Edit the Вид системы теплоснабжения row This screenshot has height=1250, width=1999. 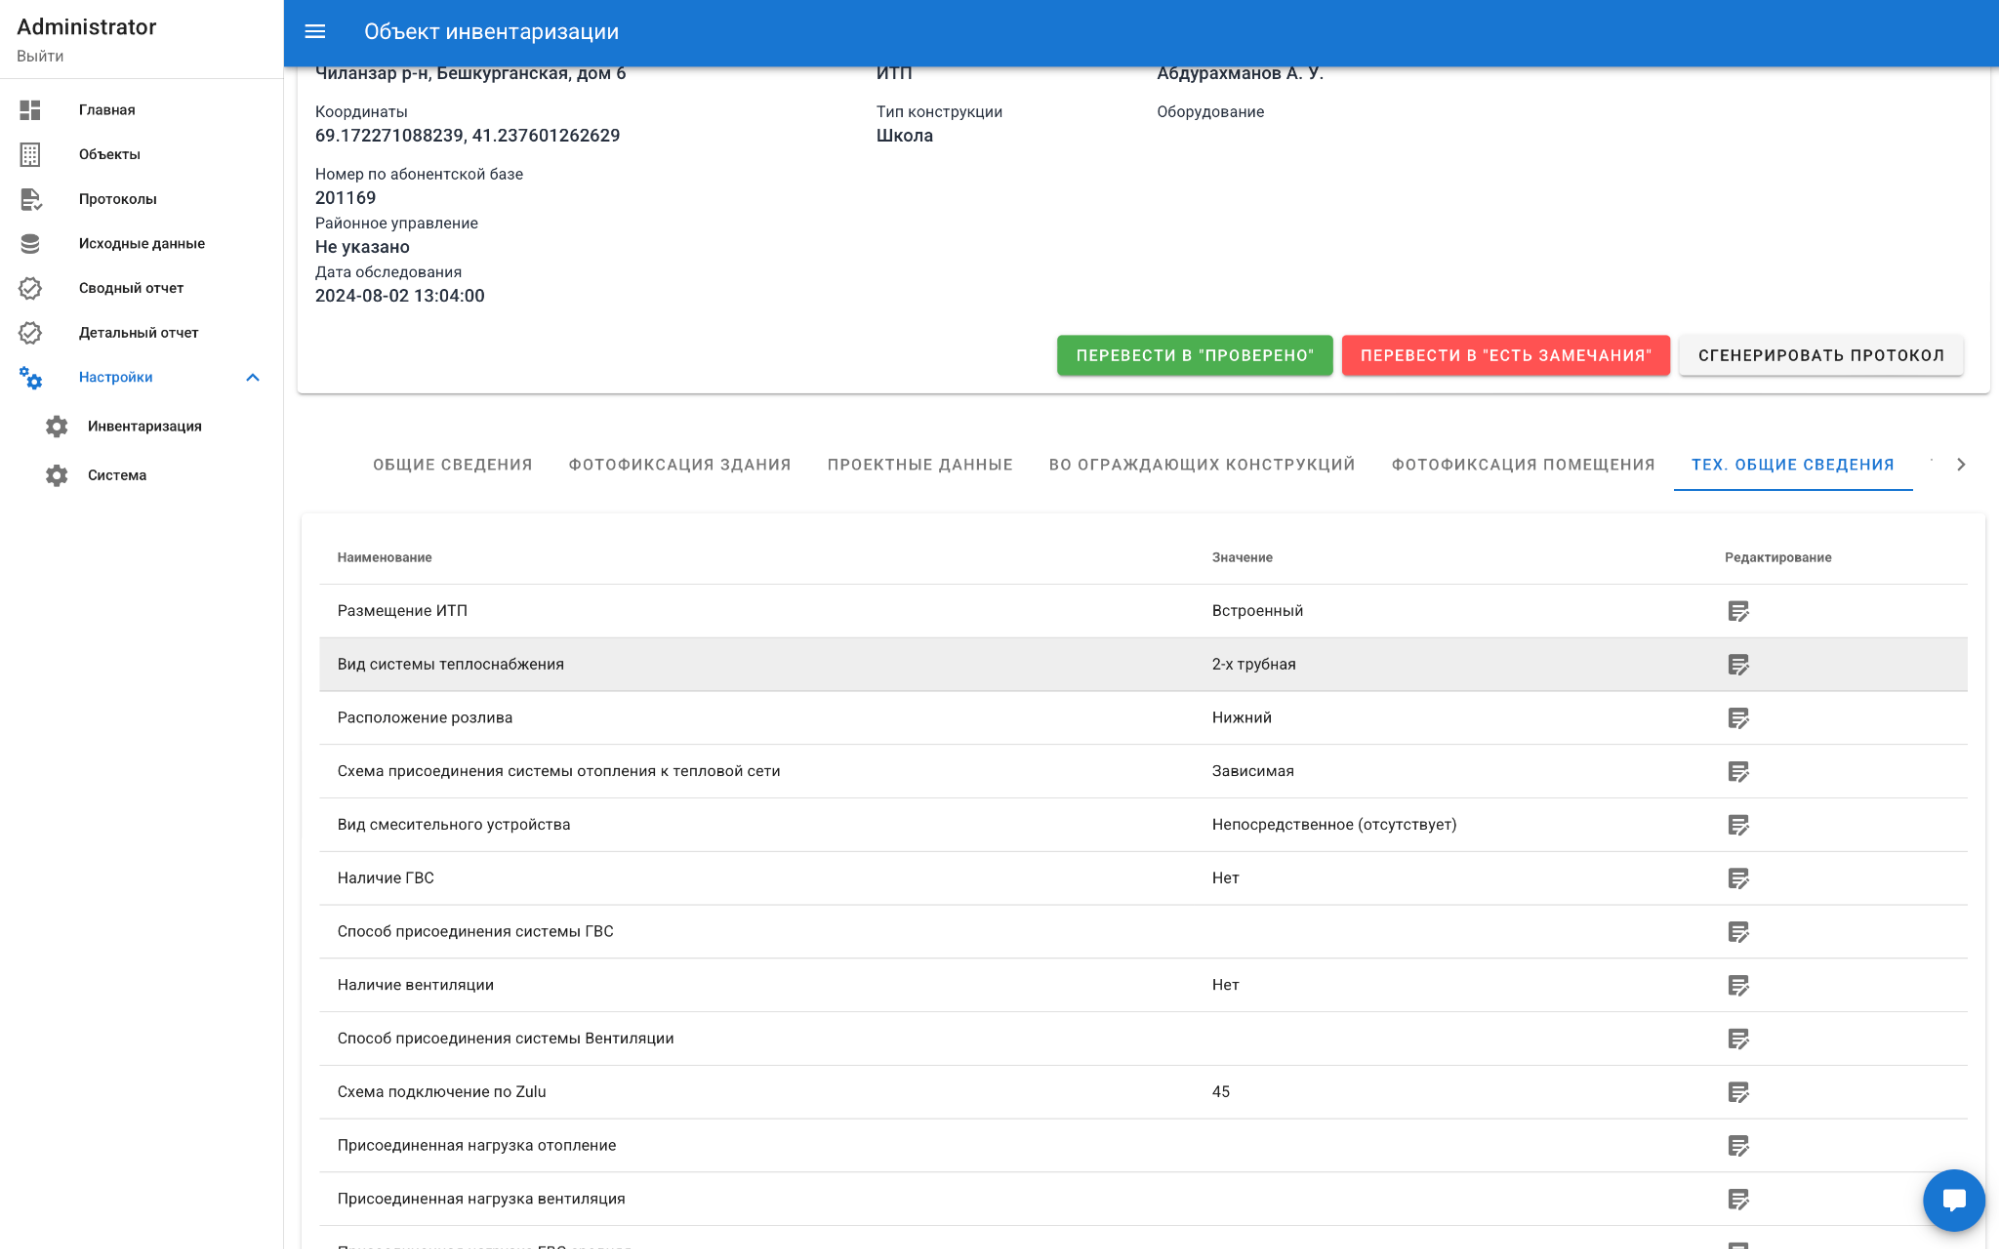click(1738, 665)
